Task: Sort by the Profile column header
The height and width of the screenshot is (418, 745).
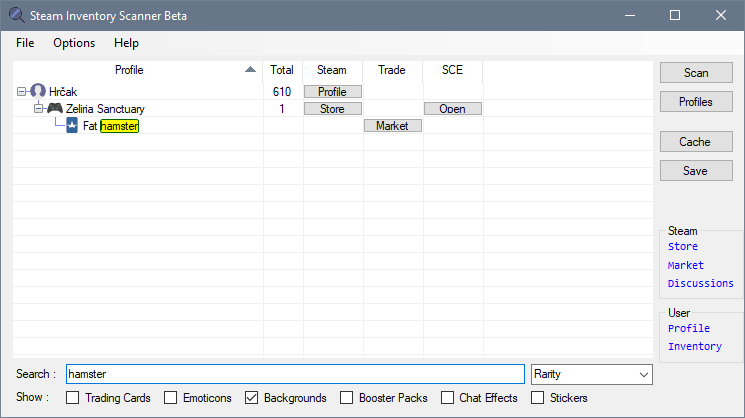Action: click(x=138, y=70)
